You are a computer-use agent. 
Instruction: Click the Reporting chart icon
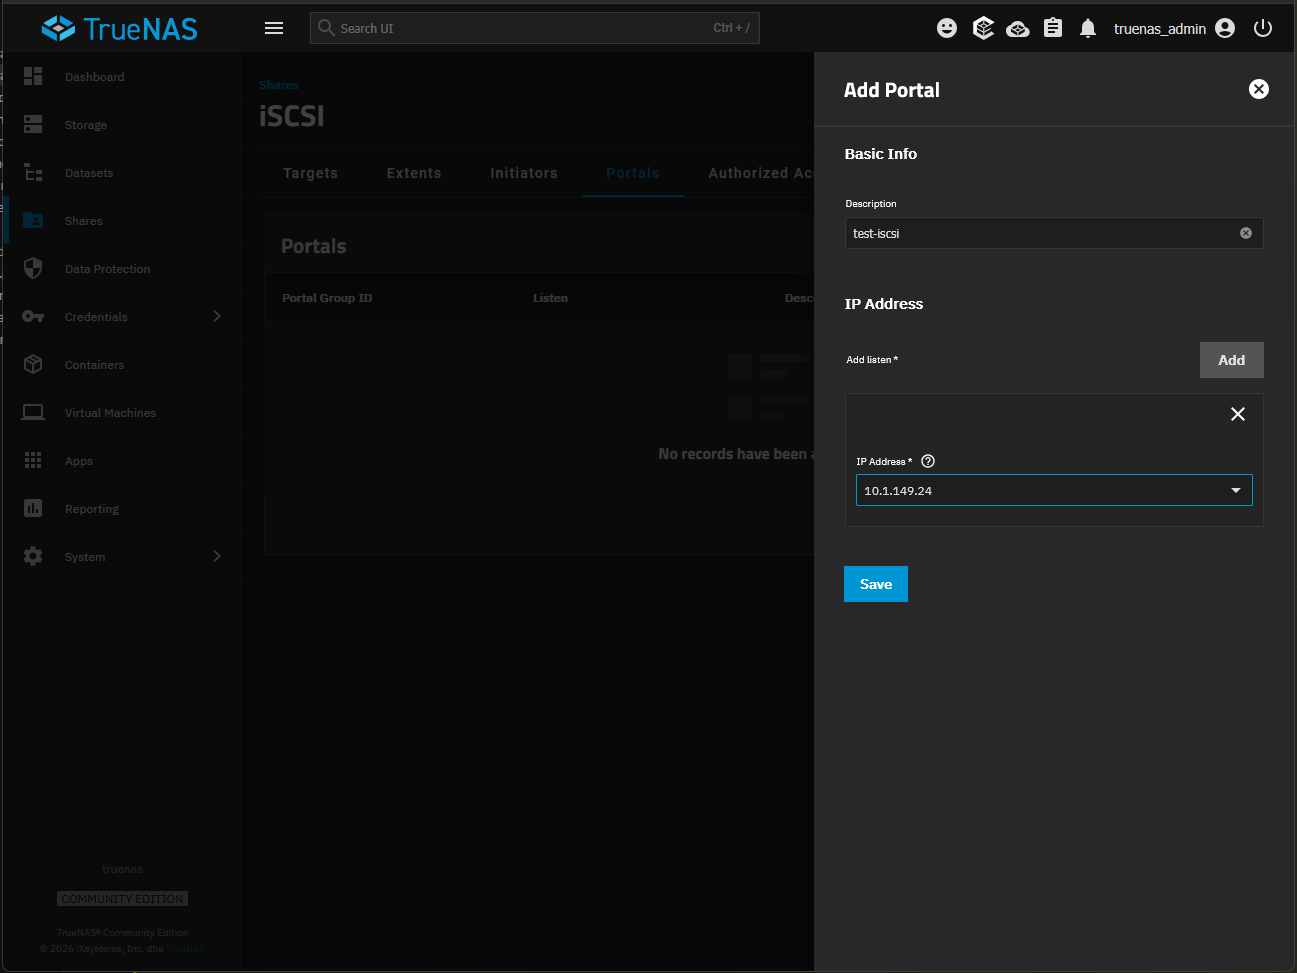pyautogui.click(x=33, y=508)
